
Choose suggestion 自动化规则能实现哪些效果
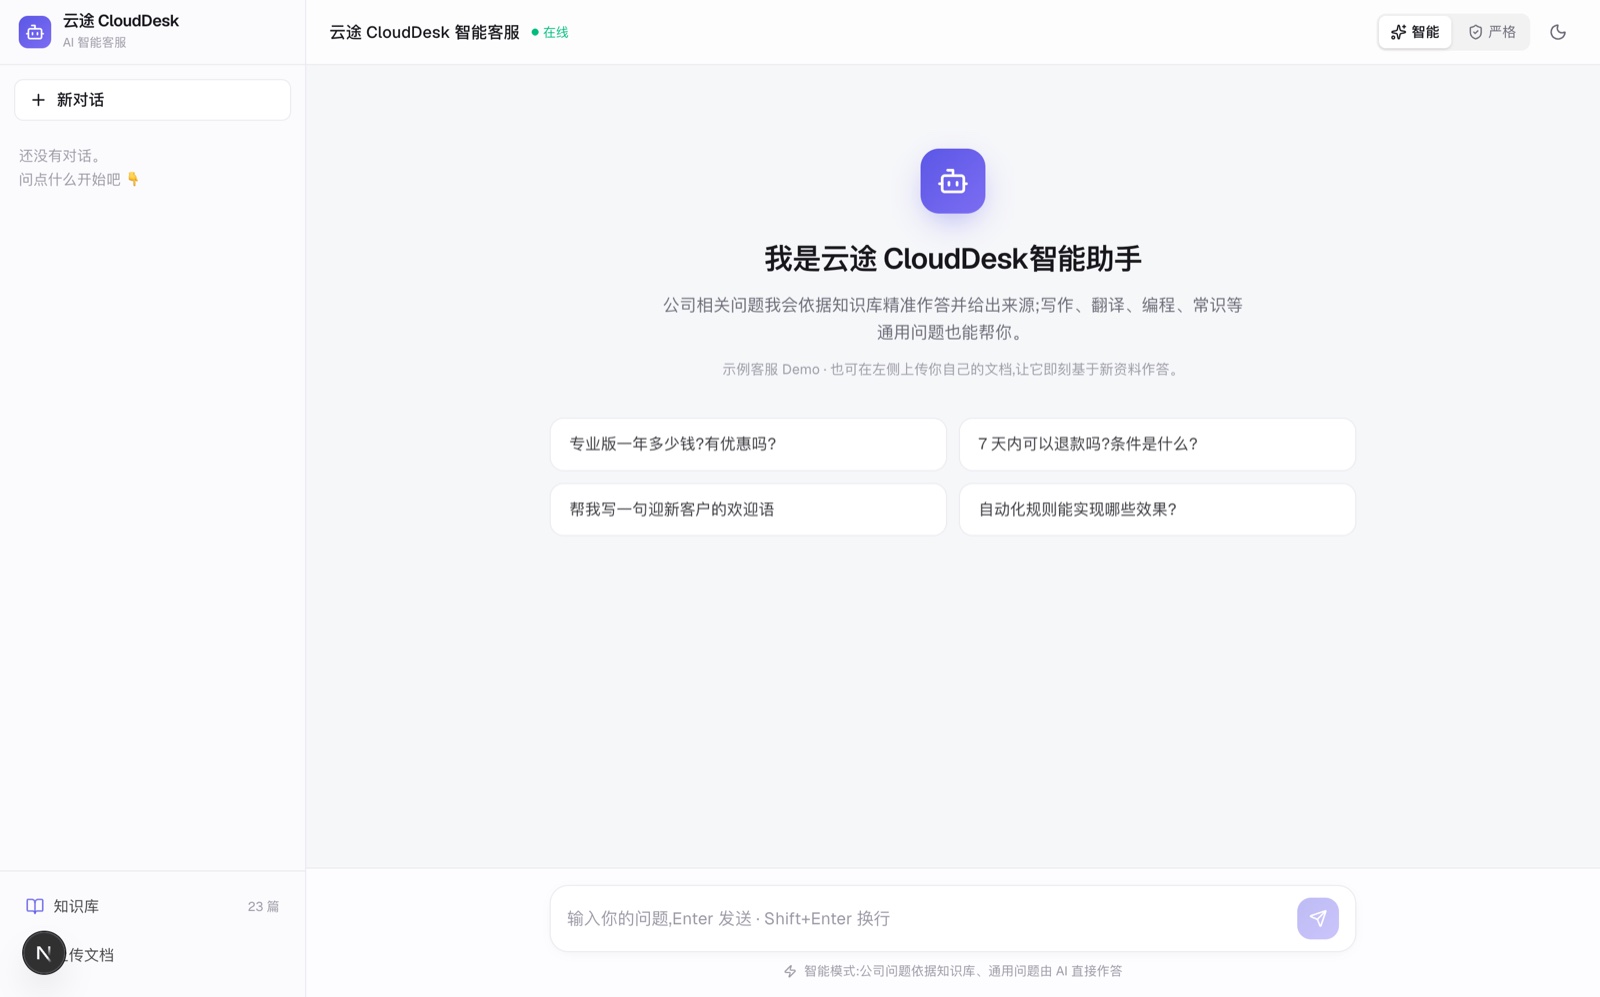click(1157, 509)
